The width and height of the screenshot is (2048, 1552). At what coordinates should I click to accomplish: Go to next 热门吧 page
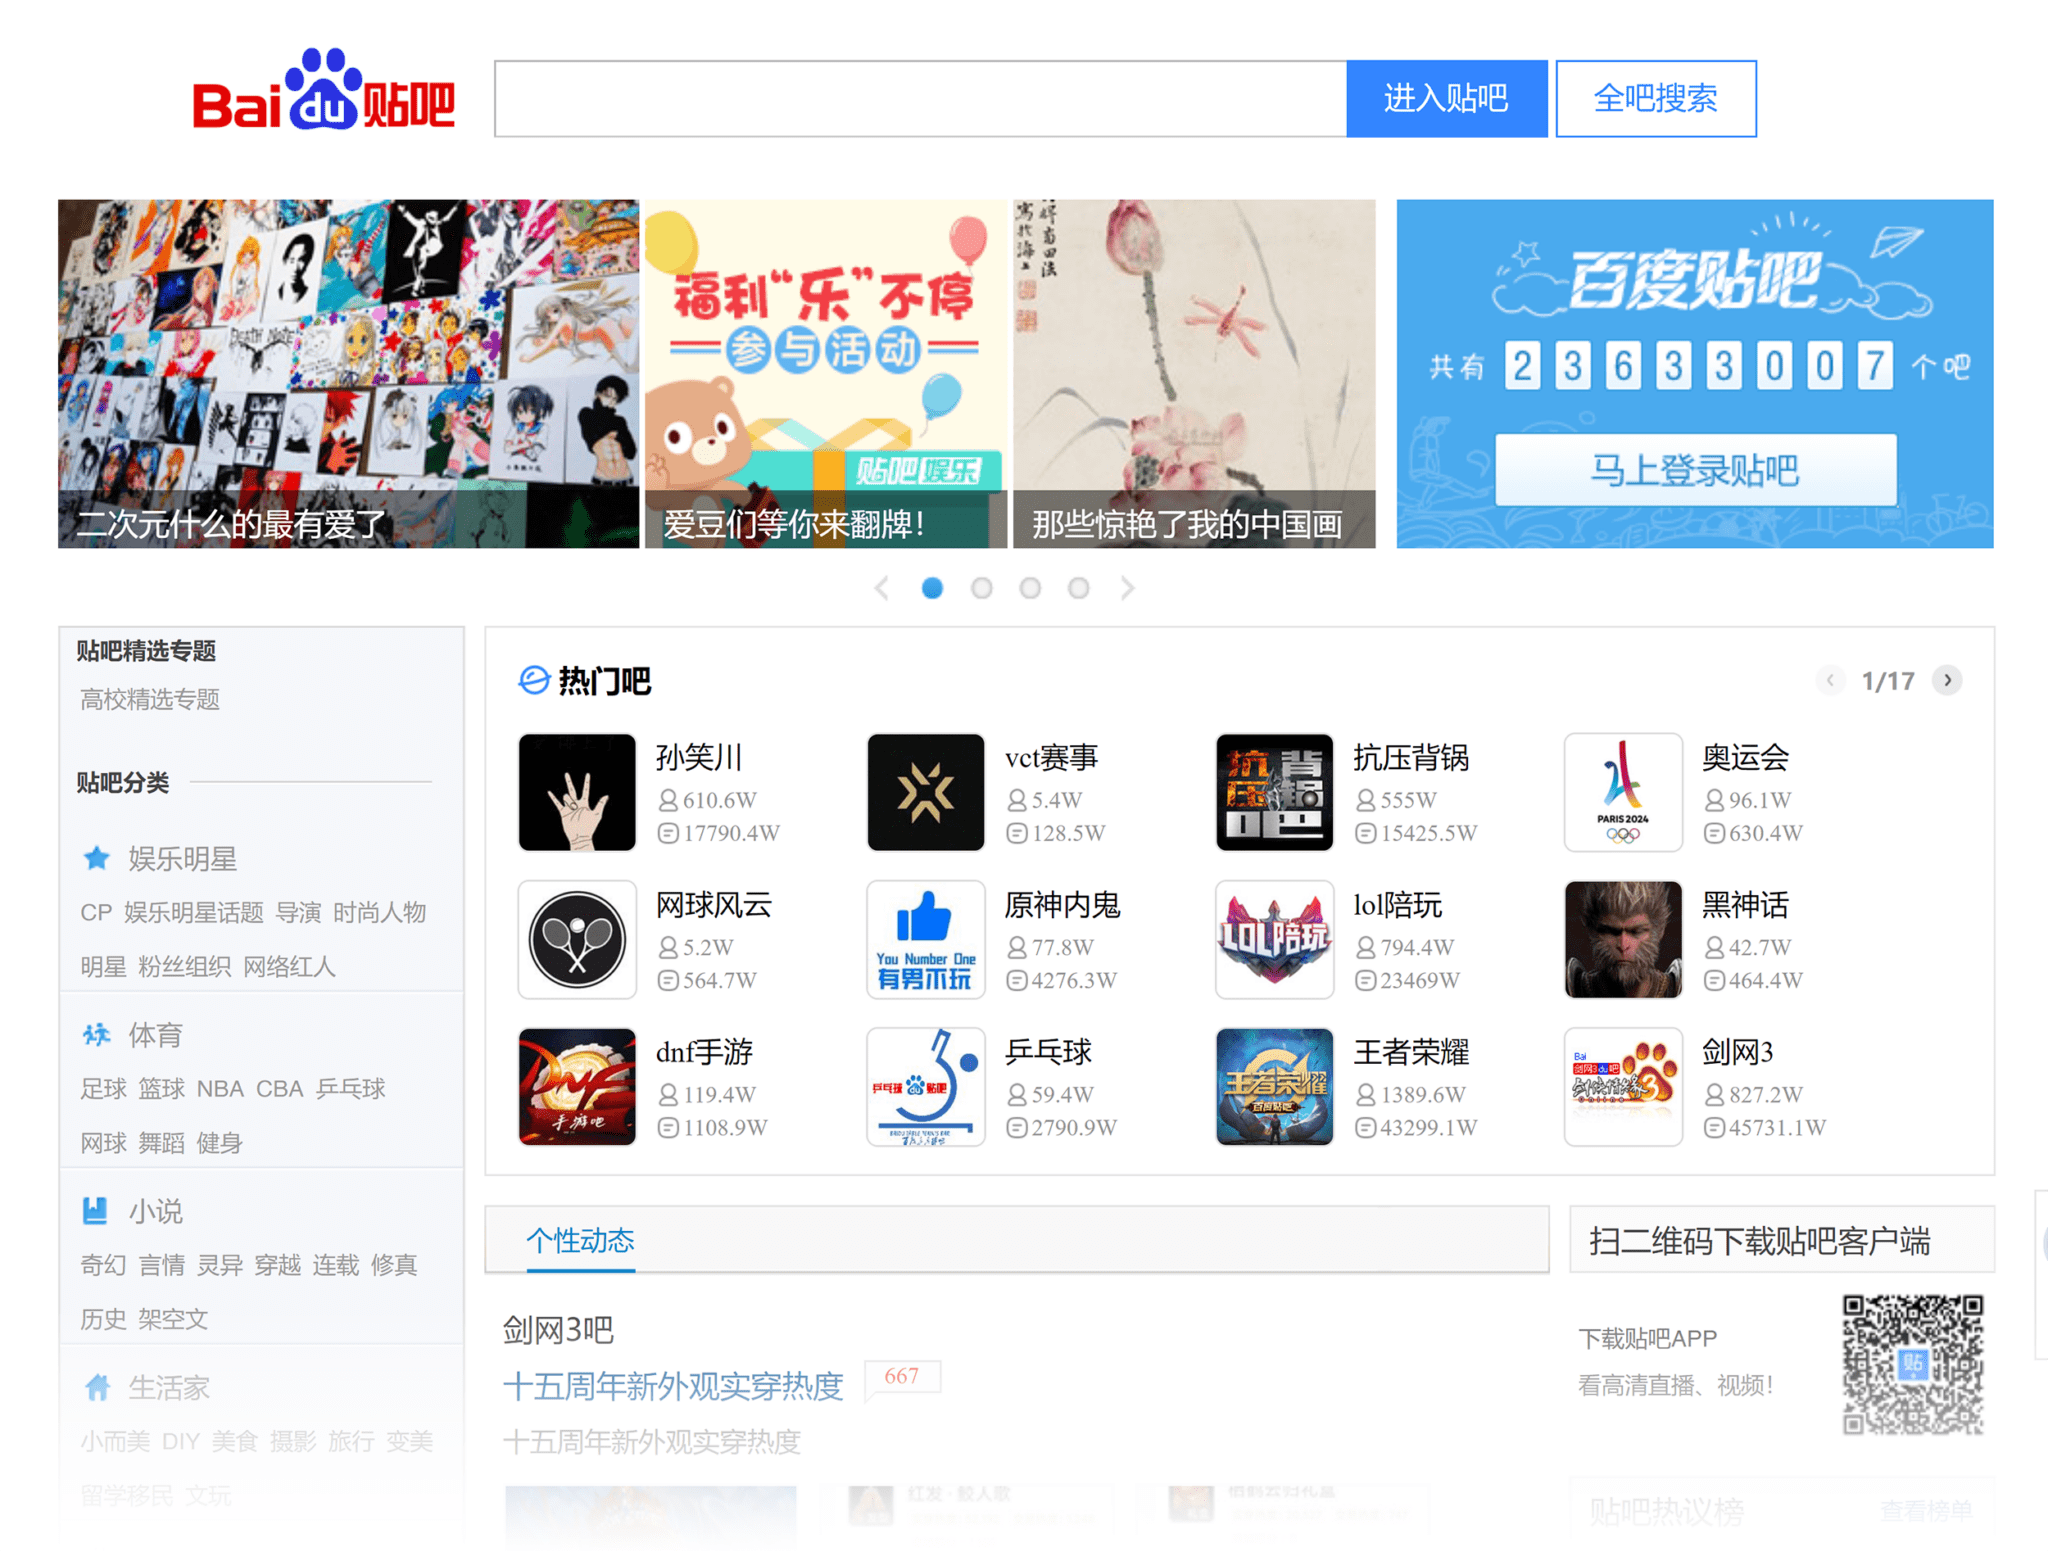pyautogui.click(x=1947, y=680)
